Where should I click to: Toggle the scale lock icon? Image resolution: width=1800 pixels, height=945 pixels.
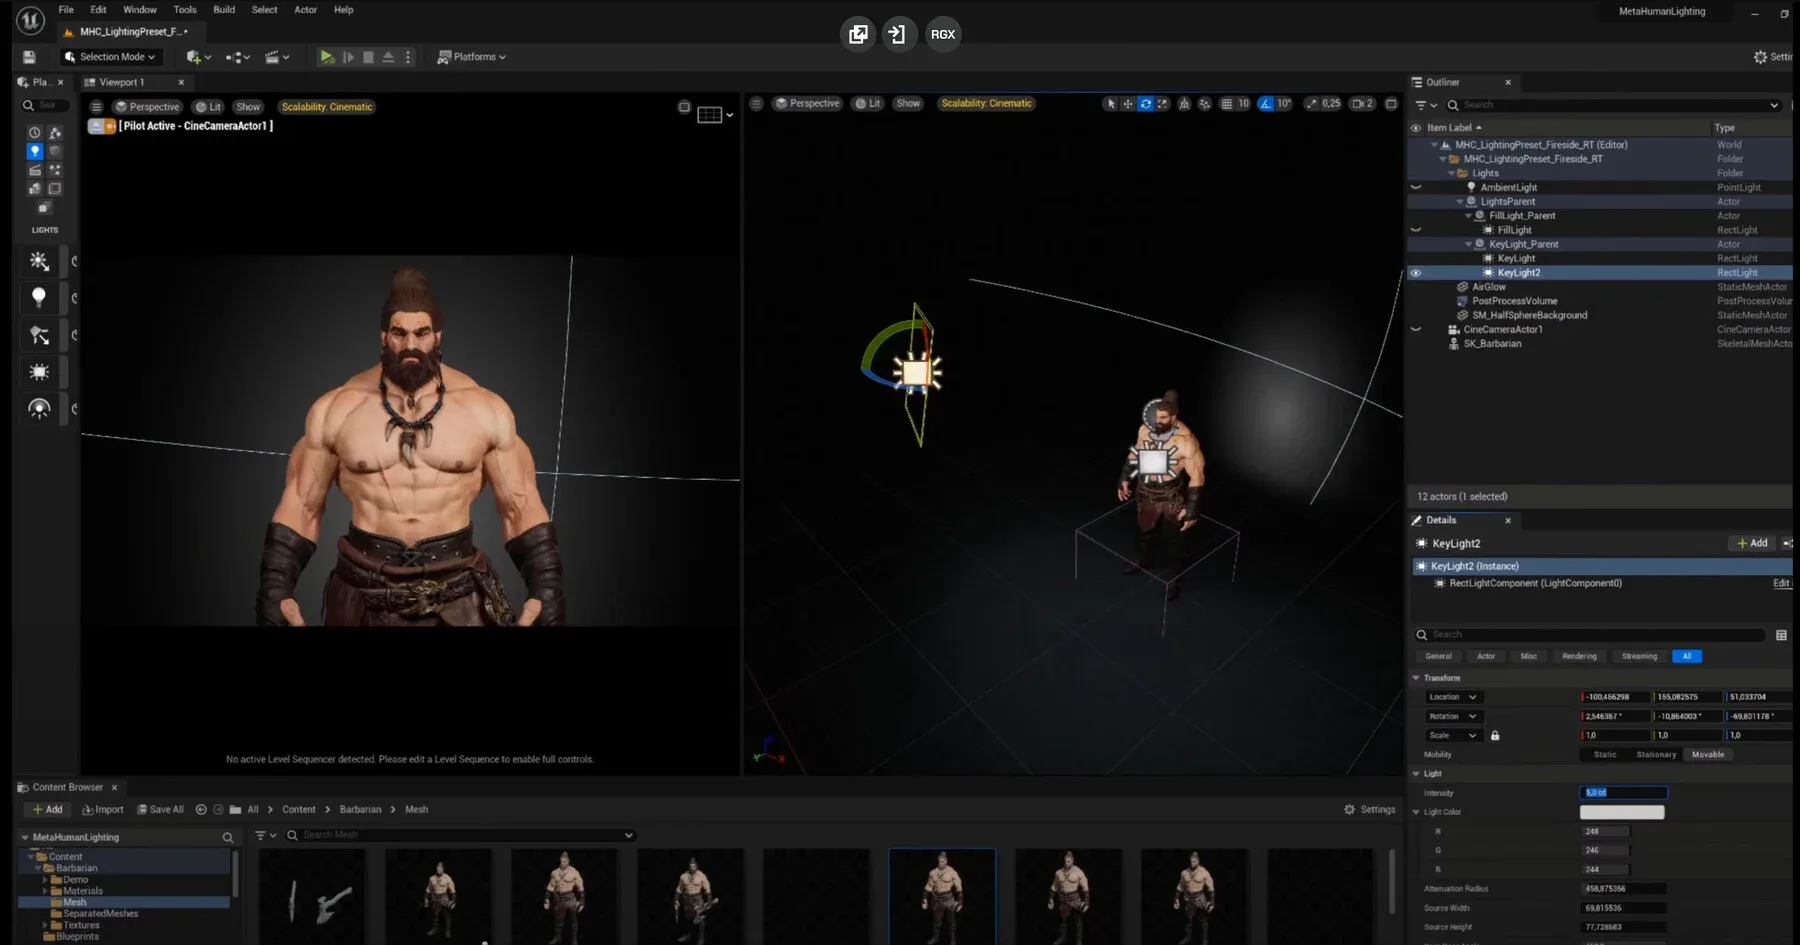tap(1495, 736)
